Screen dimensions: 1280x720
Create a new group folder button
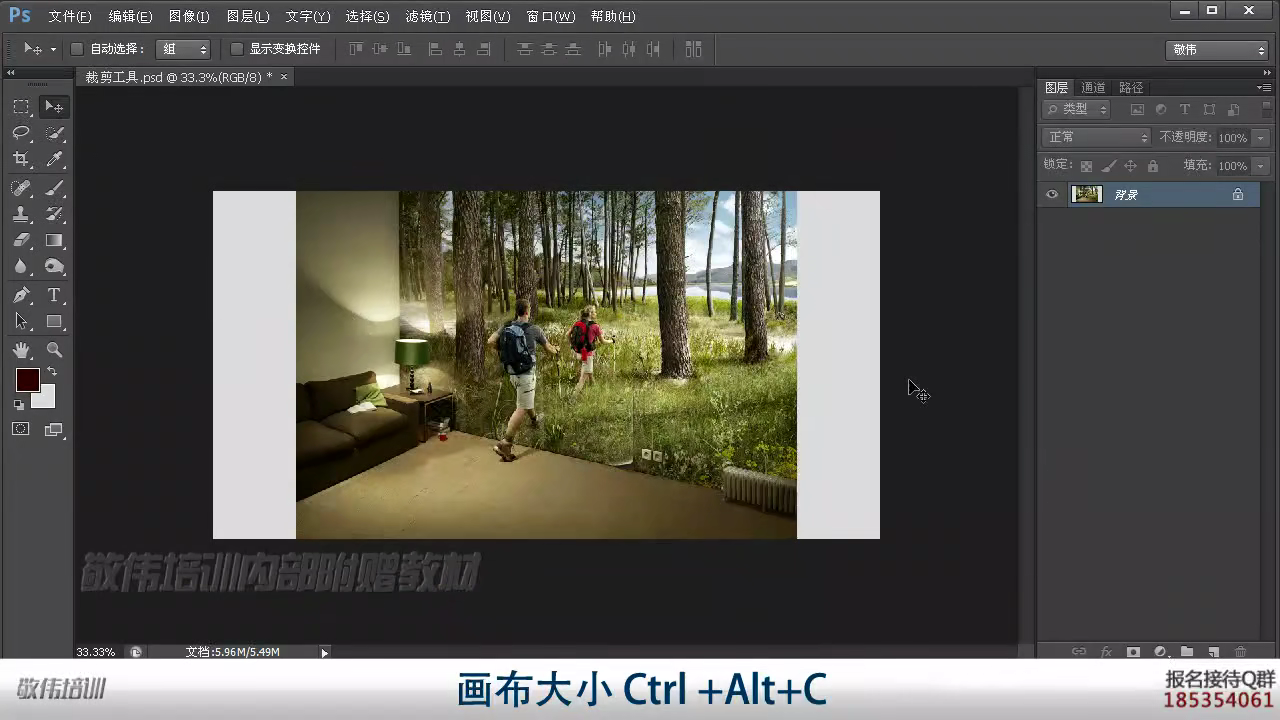(x=1187, y=652)
